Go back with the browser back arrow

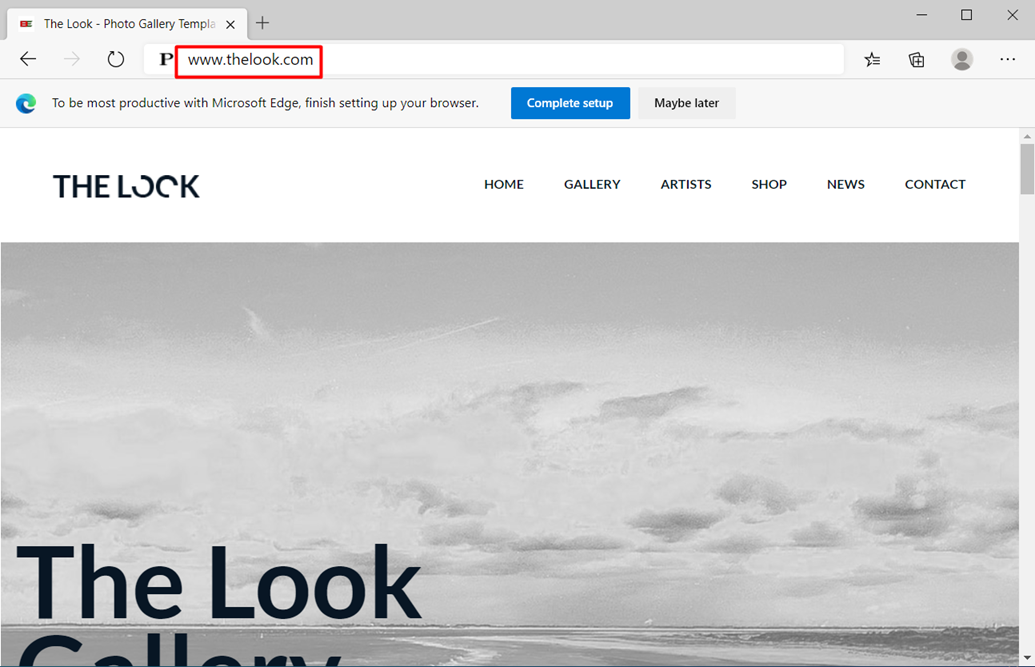[x=28, y=59]
